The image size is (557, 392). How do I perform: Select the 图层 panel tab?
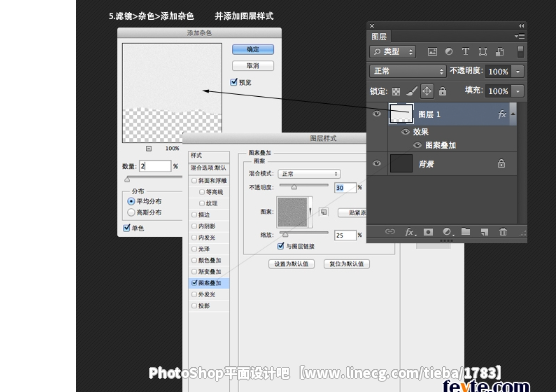click(379, 36)
